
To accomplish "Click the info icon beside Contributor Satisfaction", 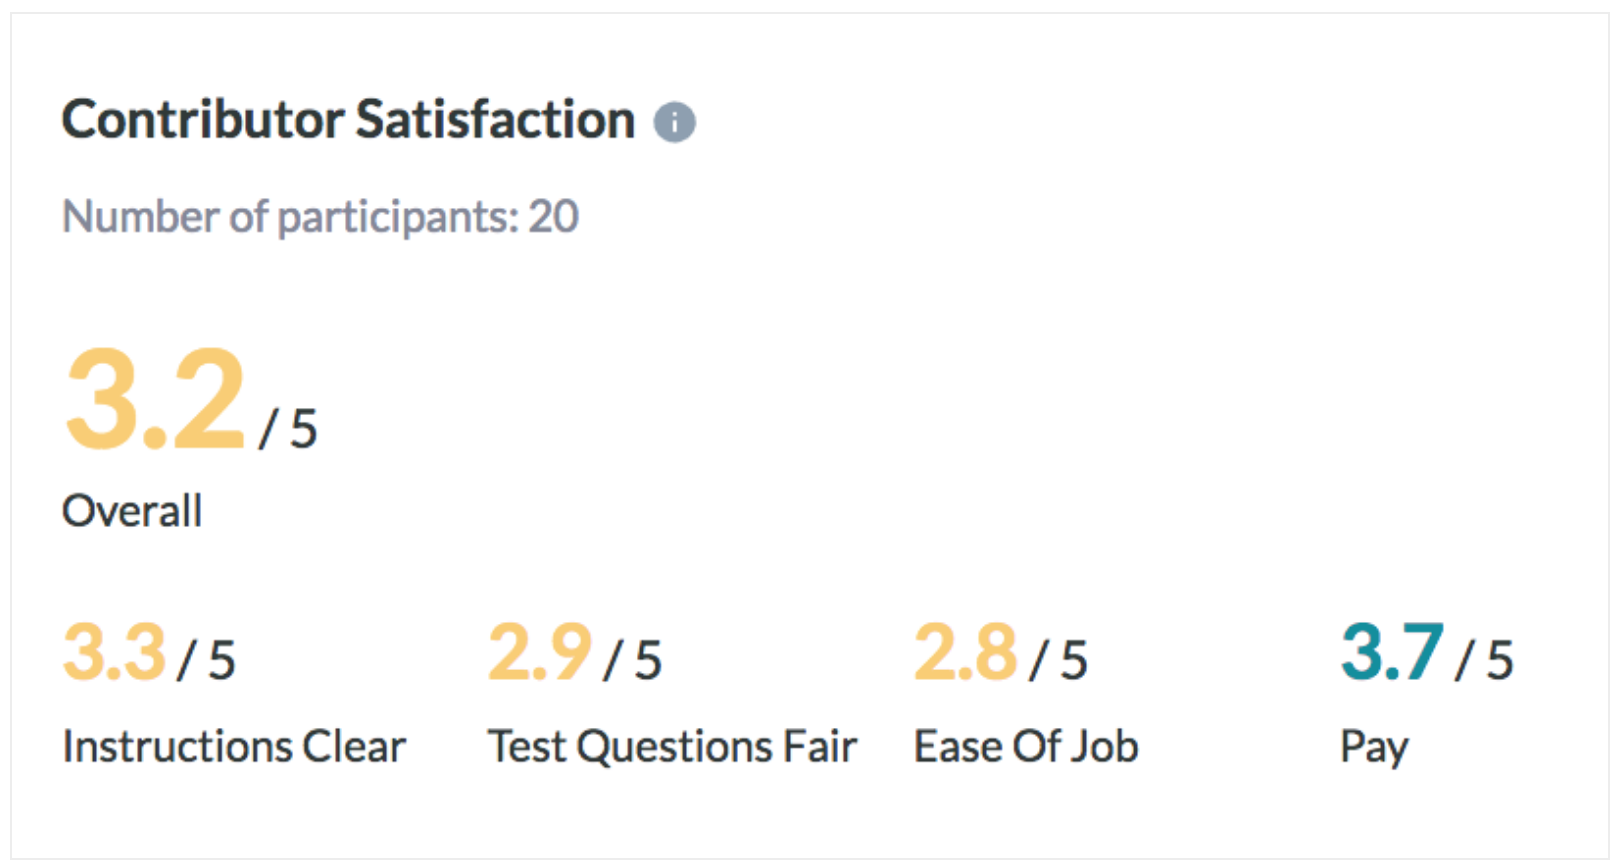I will coord(674,123).
